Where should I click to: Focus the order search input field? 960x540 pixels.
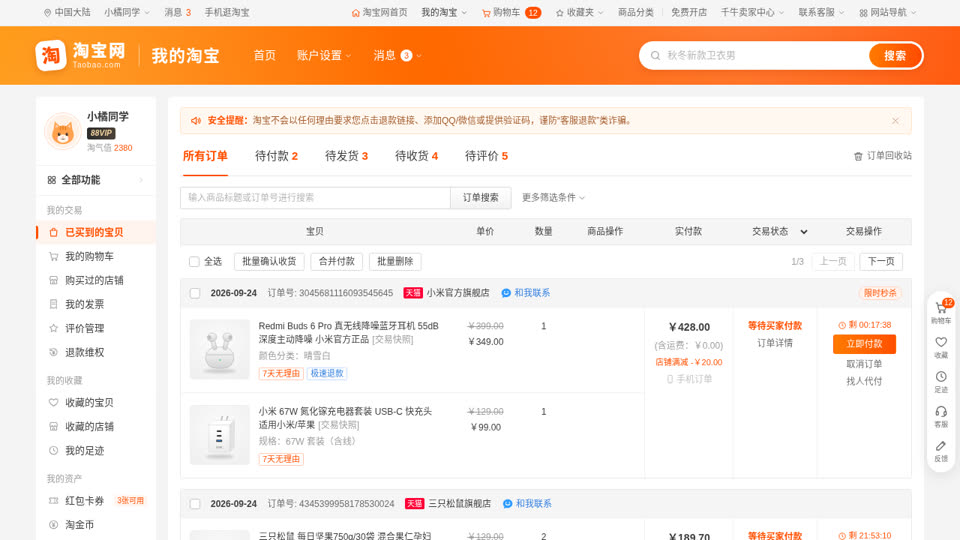coord(315,198)
